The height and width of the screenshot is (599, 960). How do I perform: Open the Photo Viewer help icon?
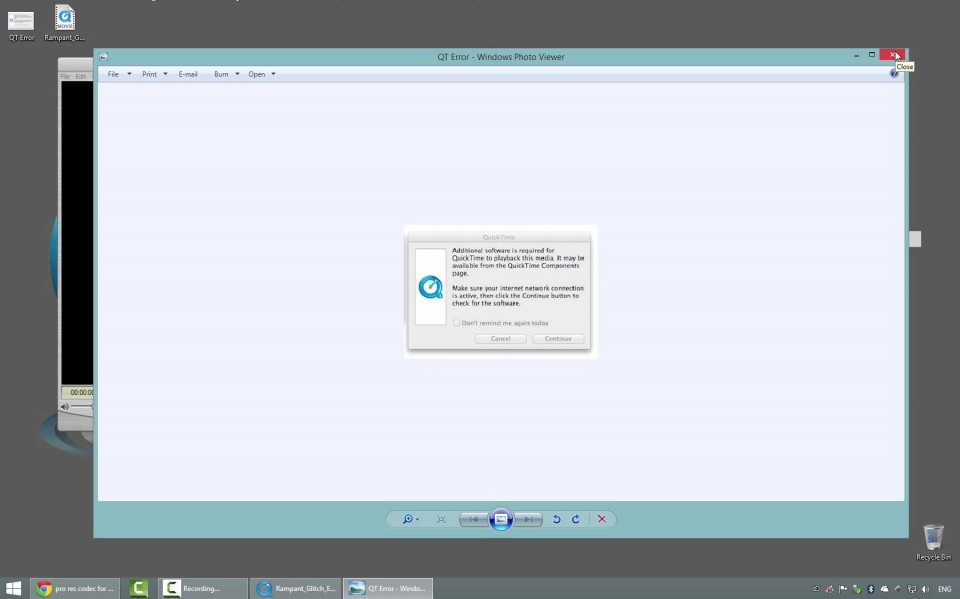tap(894, 74)
